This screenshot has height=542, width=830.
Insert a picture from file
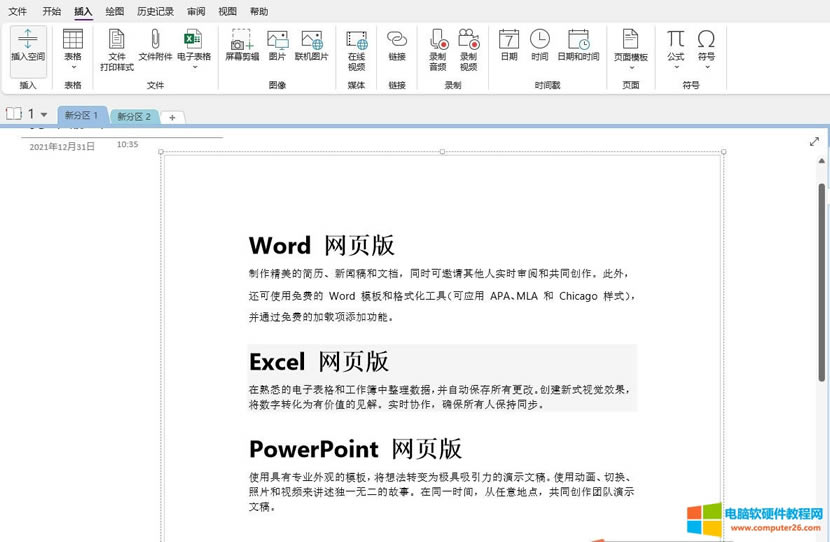click(277, 47)
